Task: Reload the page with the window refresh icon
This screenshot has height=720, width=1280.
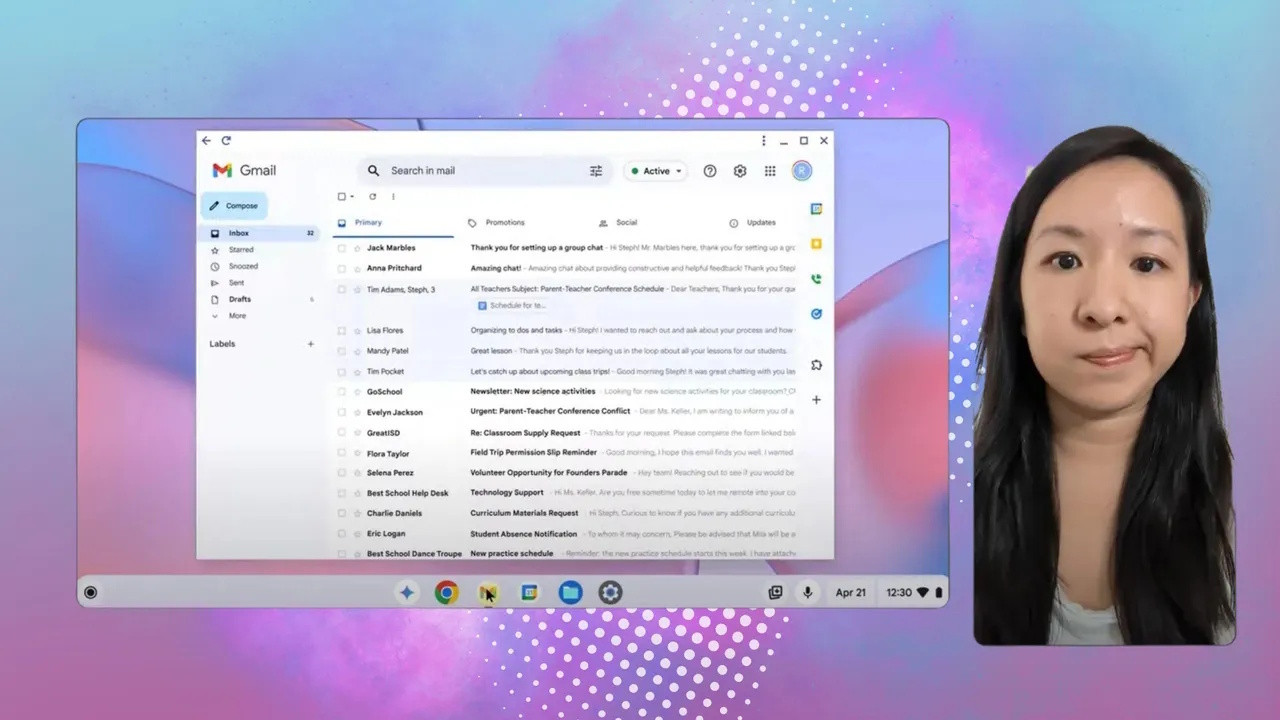Action: point(226,141)
